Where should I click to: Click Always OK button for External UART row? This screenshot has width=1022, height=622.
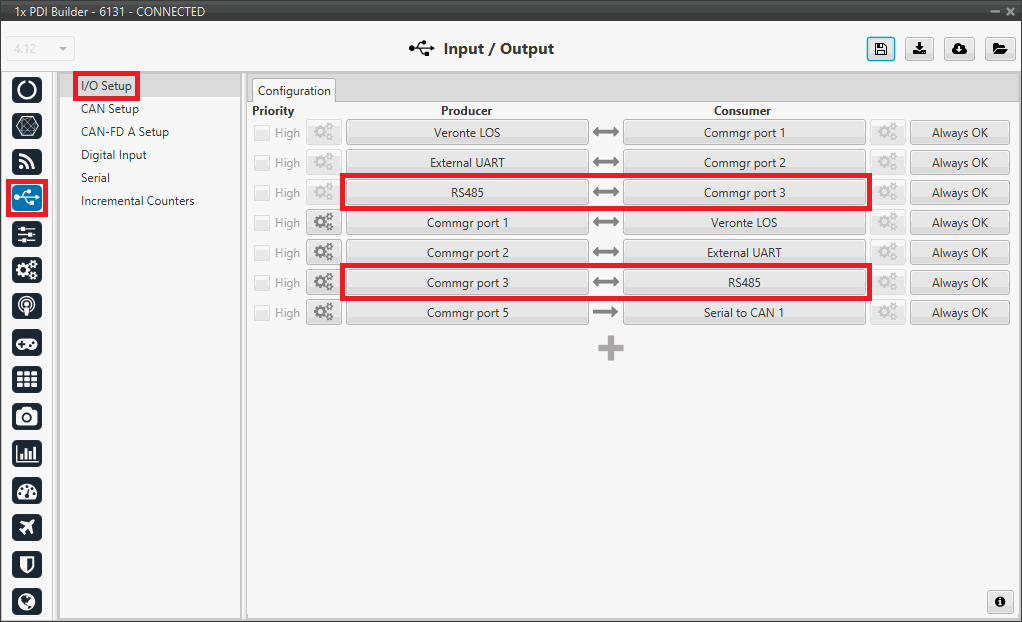pyautogui.click(x=959, y=163)
